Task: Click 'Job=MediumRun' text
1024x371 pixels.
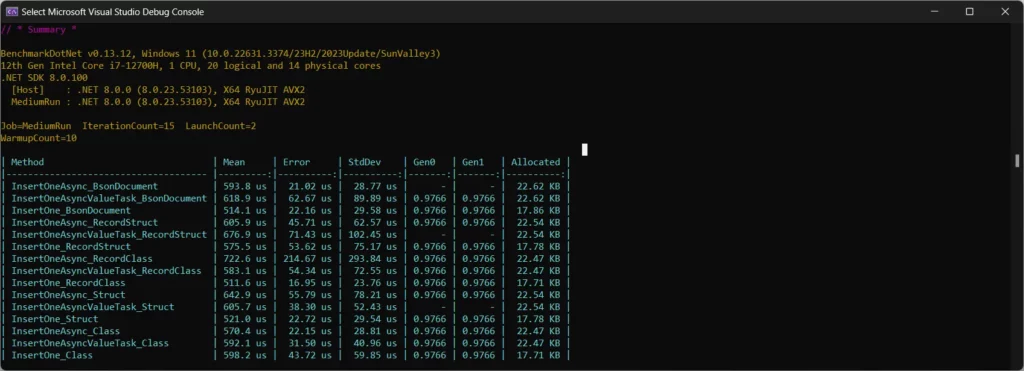Action: coord(36,126)
